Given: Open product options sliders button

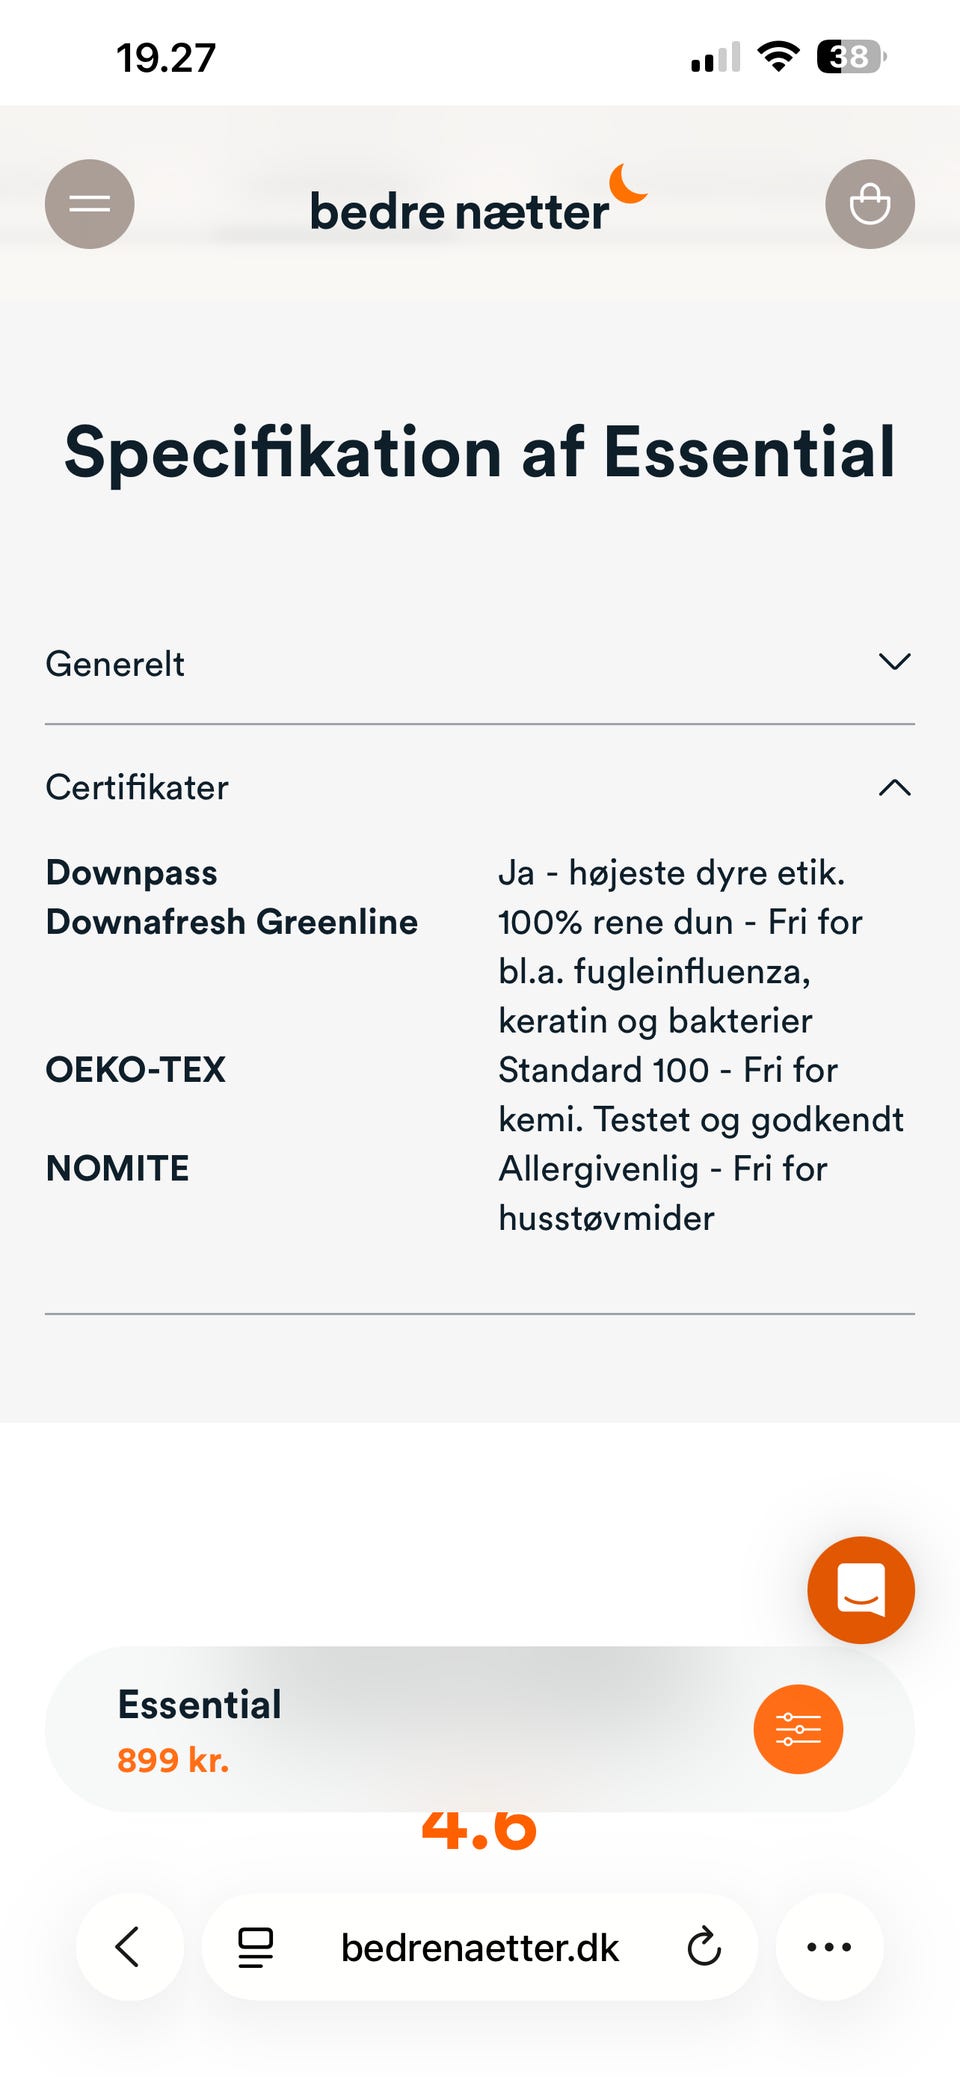Looking at the screenshot, I should click(798, 1729).
